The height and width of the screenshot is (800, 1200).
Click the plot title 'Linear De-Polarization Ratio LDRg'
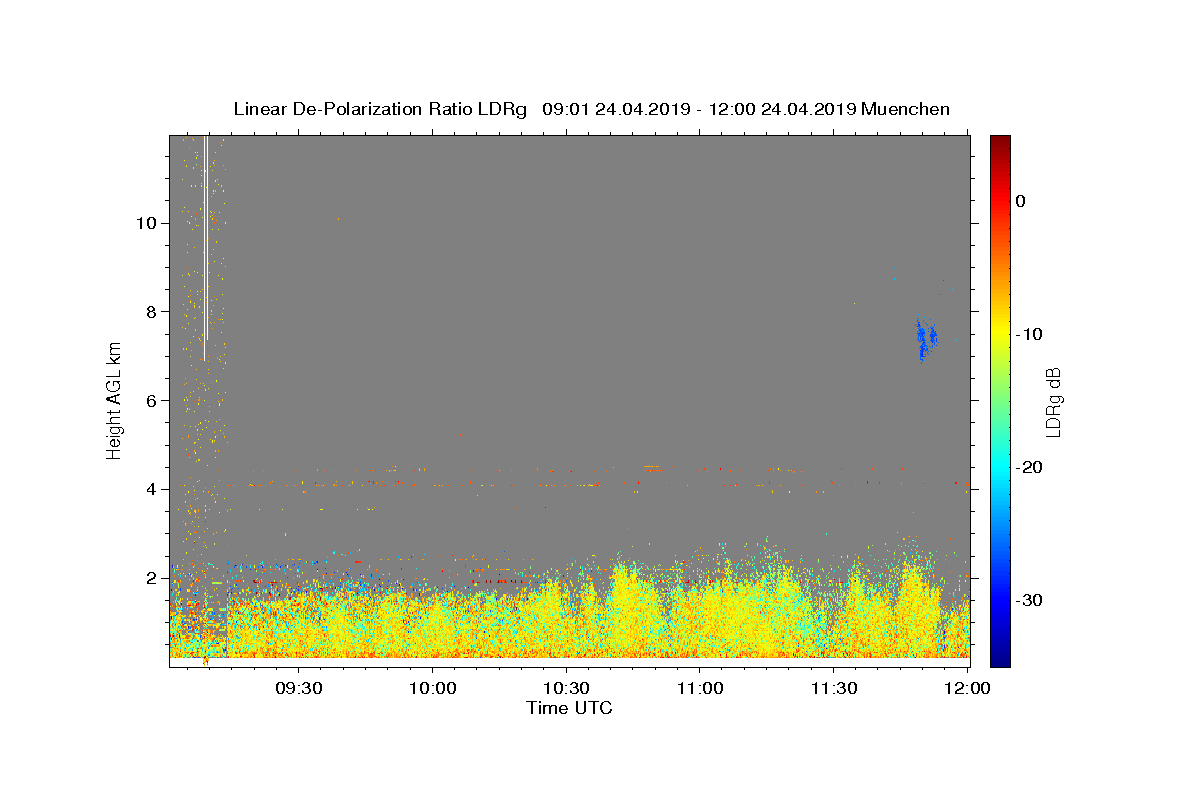click(380, 109)
